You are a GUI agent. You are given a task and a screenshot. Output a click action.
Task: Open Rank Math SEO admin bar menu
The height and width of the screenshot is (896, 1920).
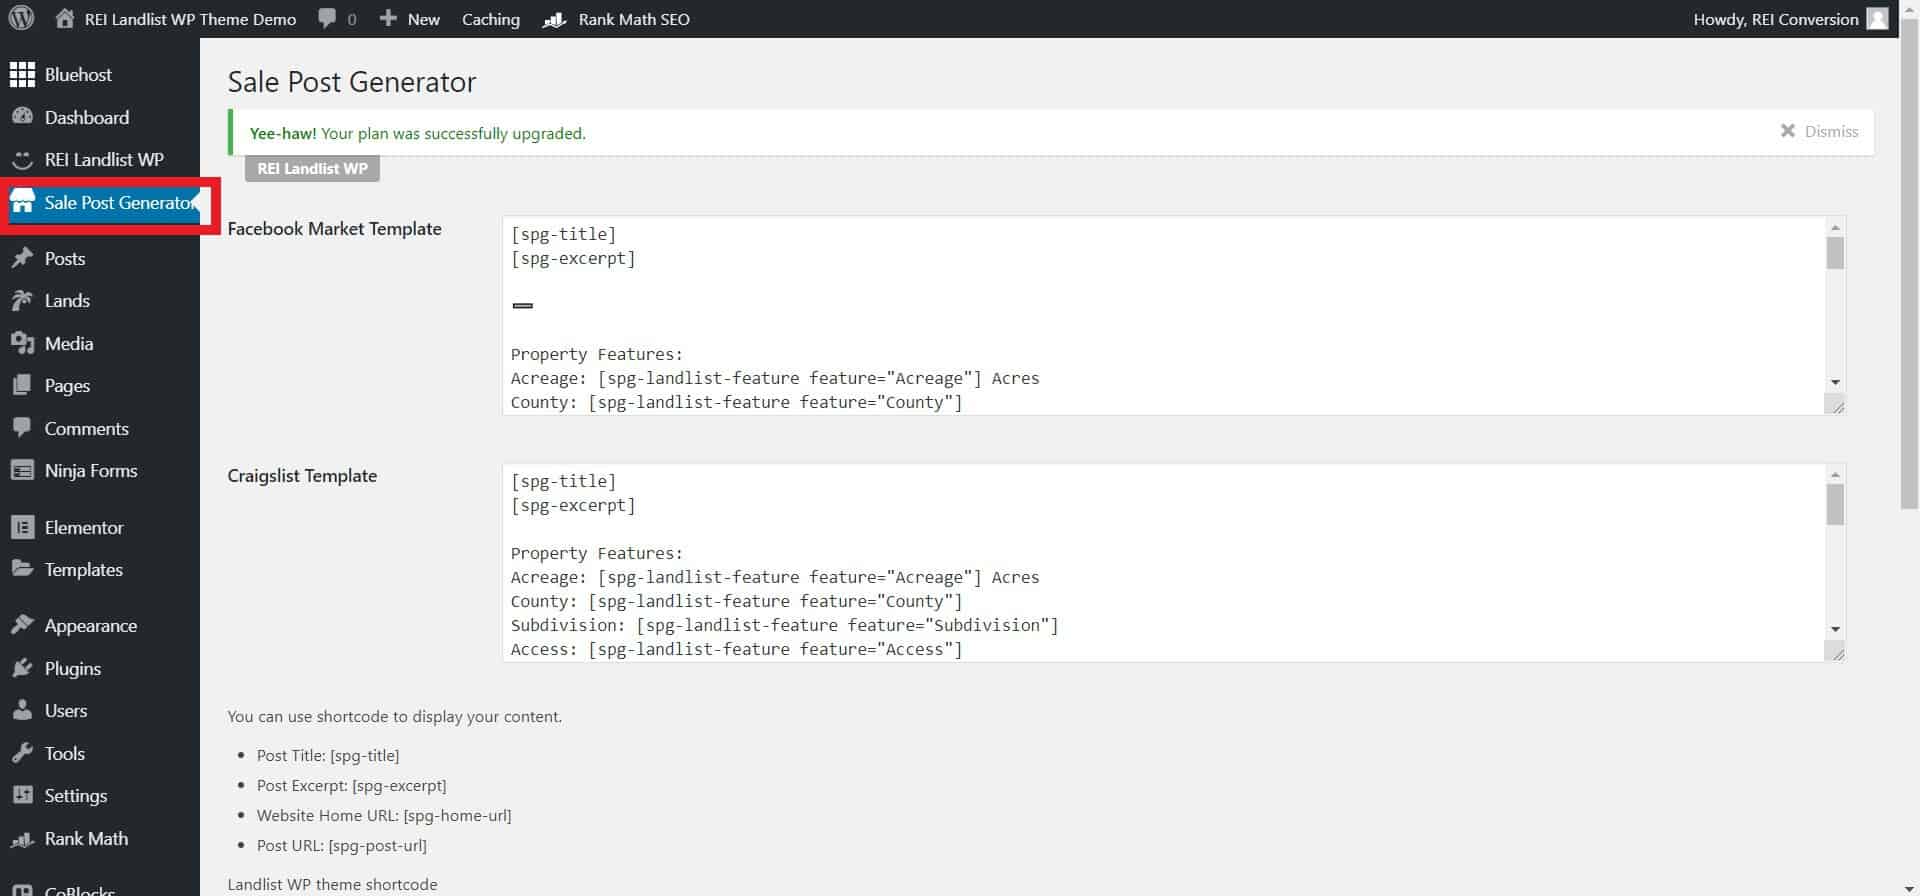[634, 19]
